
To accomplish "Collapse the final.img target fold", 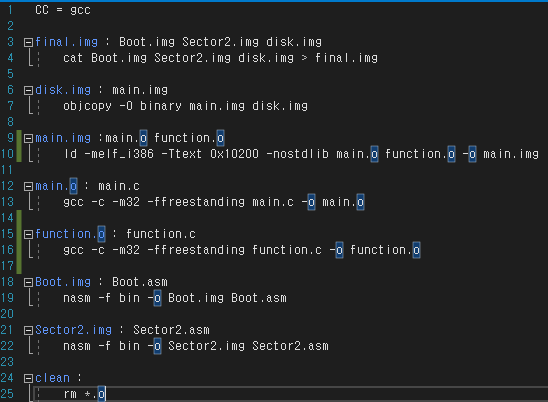I will [28, 43].
